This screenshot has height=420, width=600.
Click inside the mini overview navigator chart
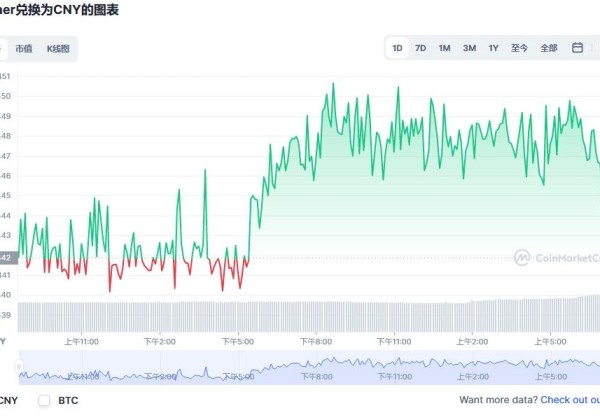(x=300, y=367)
